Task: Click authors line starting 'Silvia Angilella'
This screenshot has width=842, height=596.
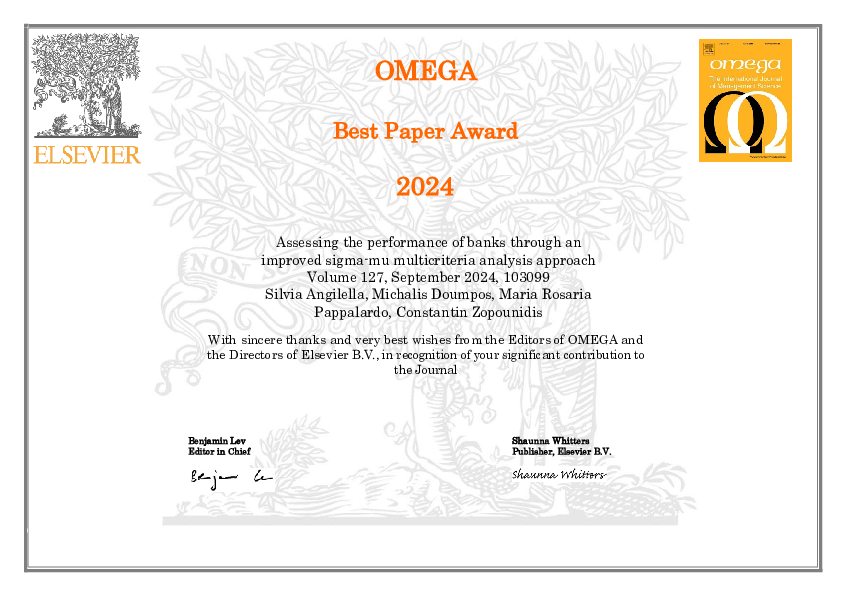Action: 428,295
